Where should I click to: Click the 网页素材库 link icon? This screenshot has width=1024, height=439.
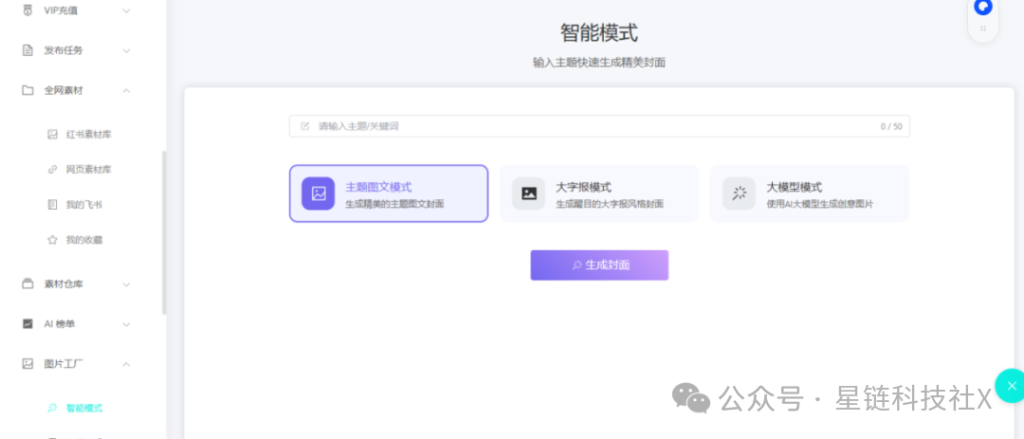pyautogui.click(x=53, y=169)
